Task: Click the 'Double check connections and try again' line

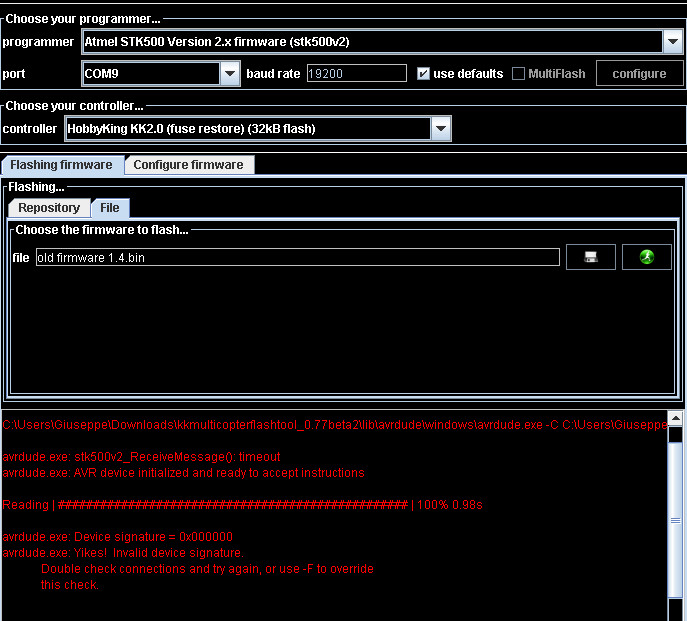Action: [207, 569]
